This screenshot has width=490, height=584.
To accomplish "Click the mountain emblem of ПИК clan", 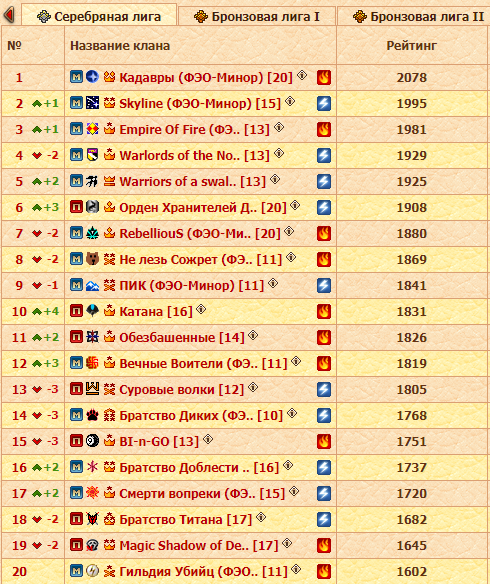I will point(92,285).
